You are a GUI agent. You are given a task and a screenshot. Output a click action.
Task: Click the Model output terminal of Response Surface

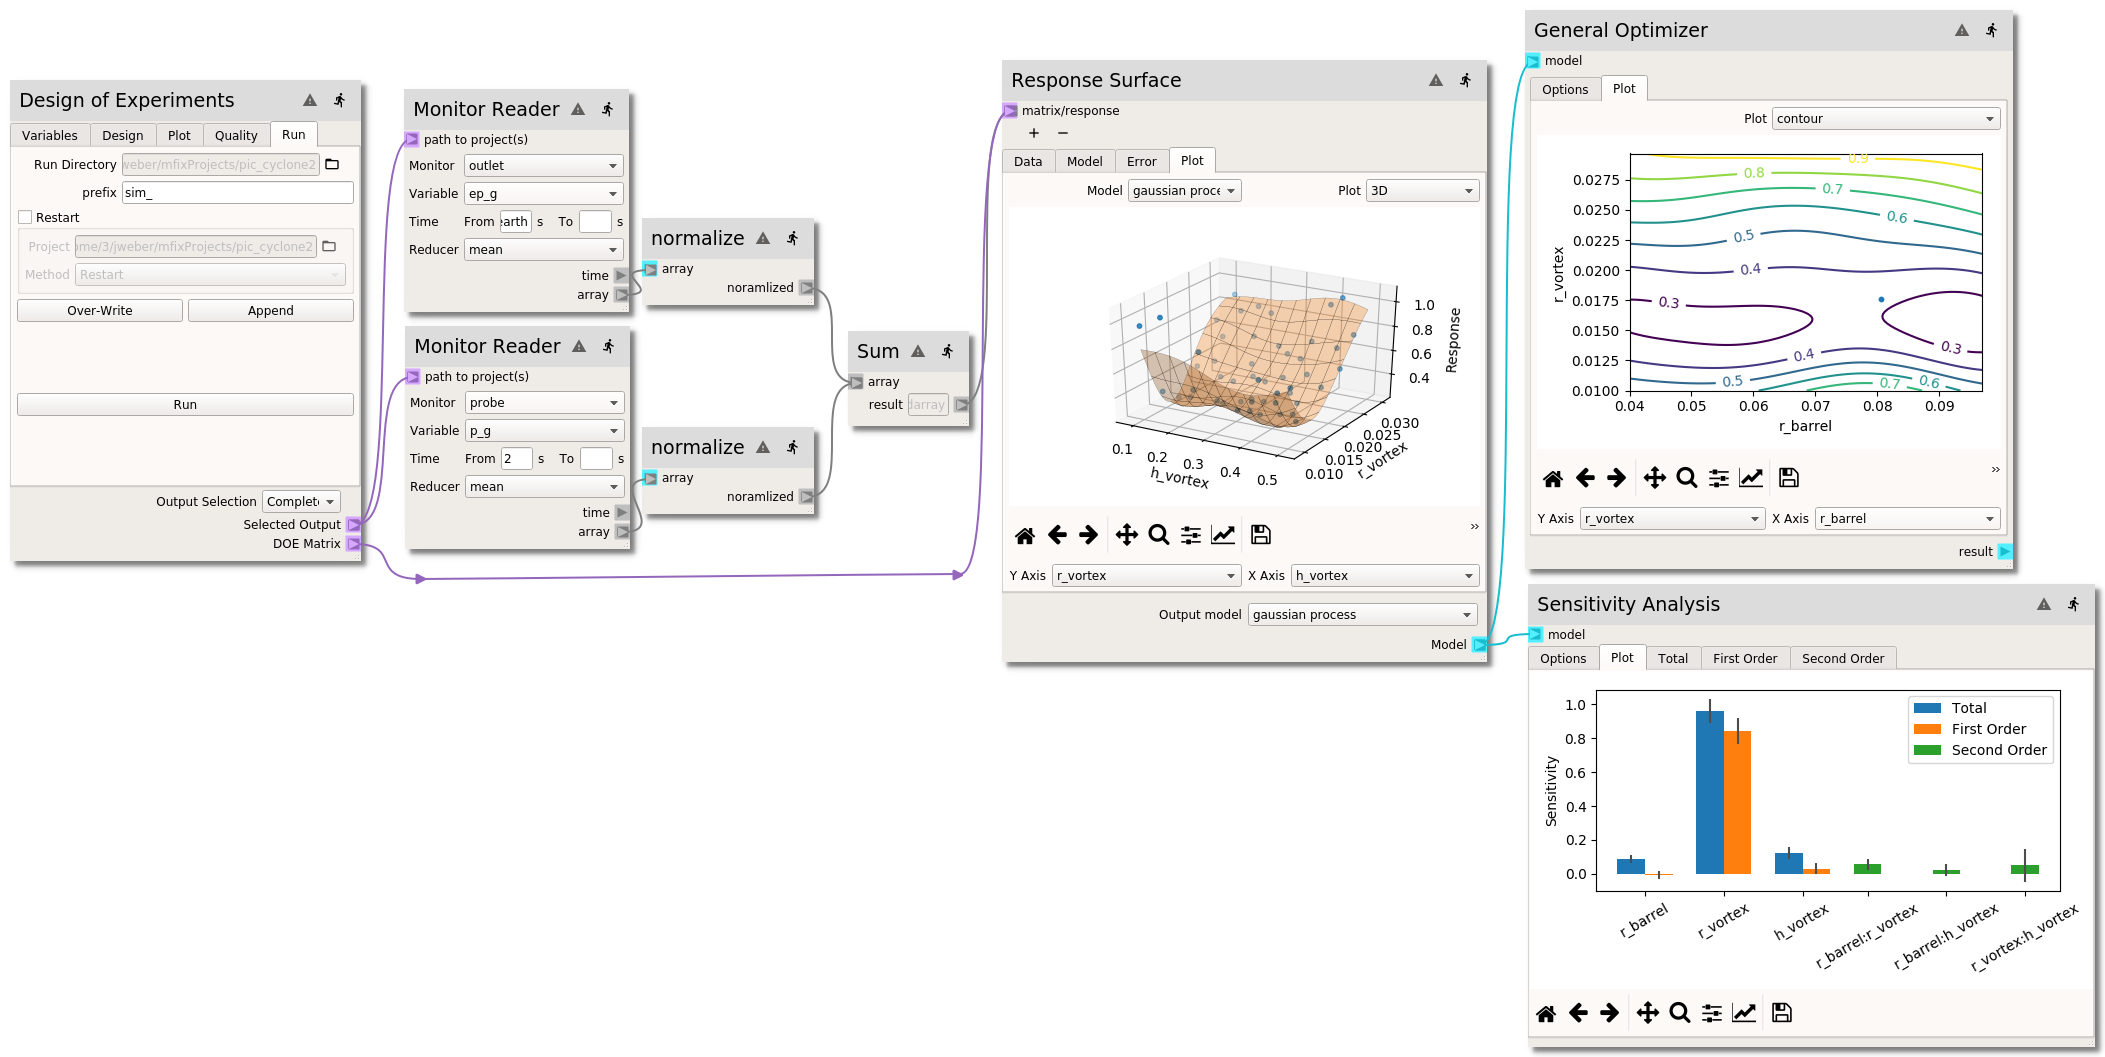pyautogui.click(x=1480, y=645)
